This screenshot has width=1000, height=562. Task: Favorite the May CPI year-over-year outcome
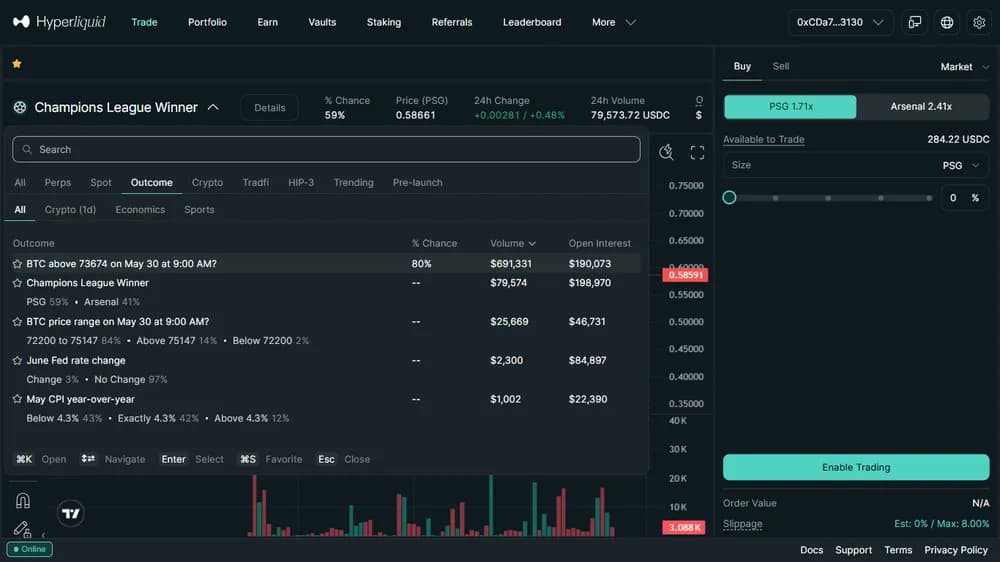pyautogui.click(x=17, y=399)
